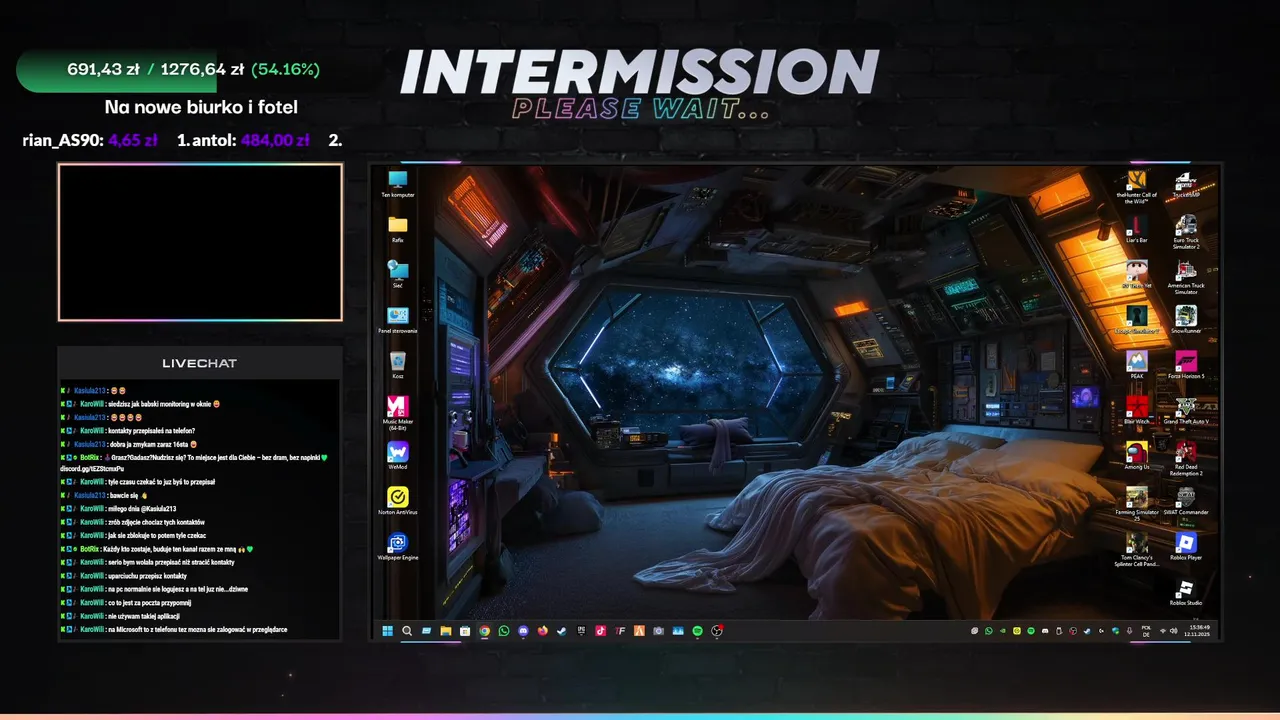Launch Euro Truck Simulator 2
The width and height of the screenshot is (1280, 720).
(x=1186, y=232)
